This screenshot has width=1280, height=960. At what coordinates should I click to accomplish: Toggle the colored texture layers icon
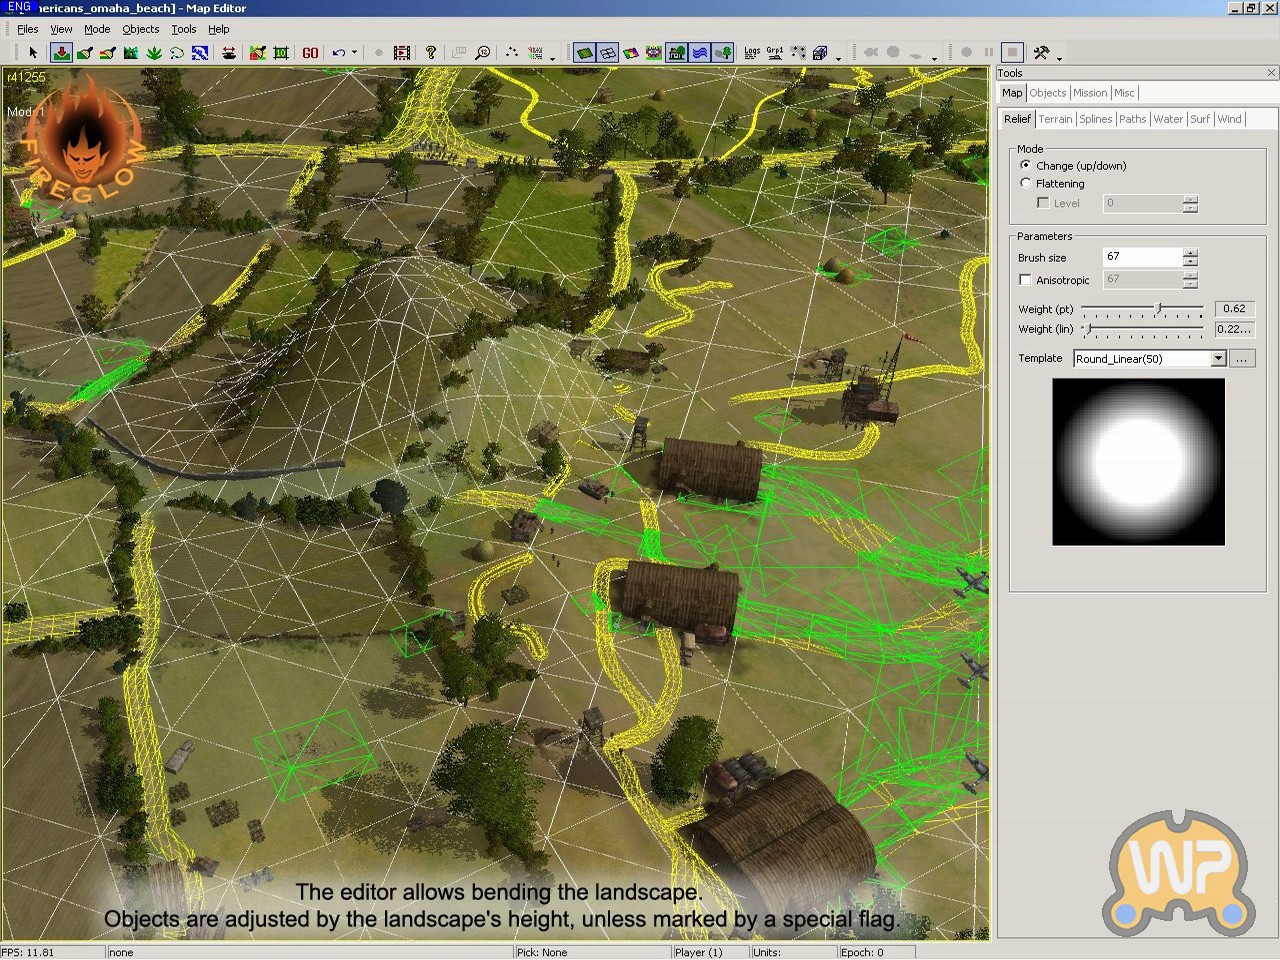pos(631,52)
